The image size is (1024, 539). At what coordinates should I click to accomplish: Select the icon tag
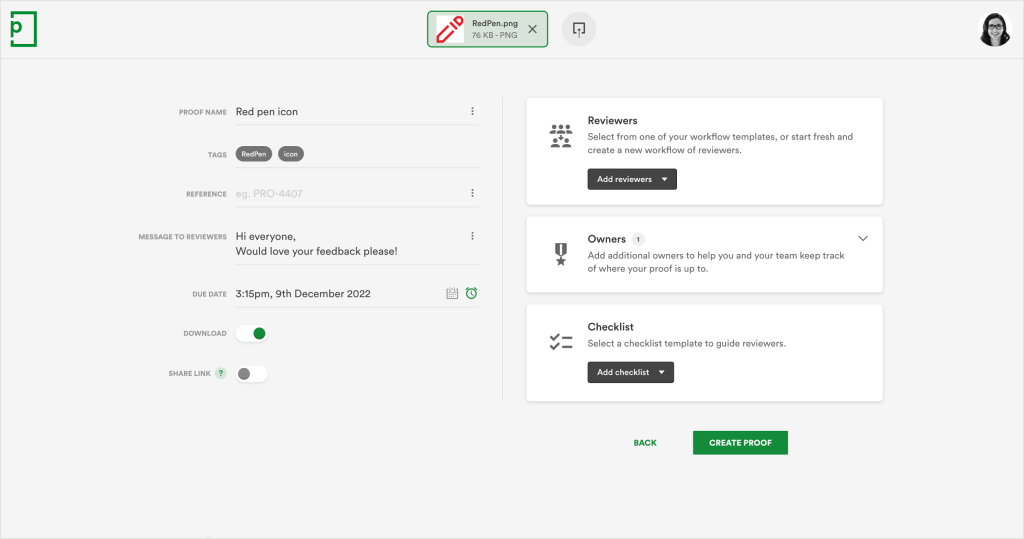coord(291,154)
